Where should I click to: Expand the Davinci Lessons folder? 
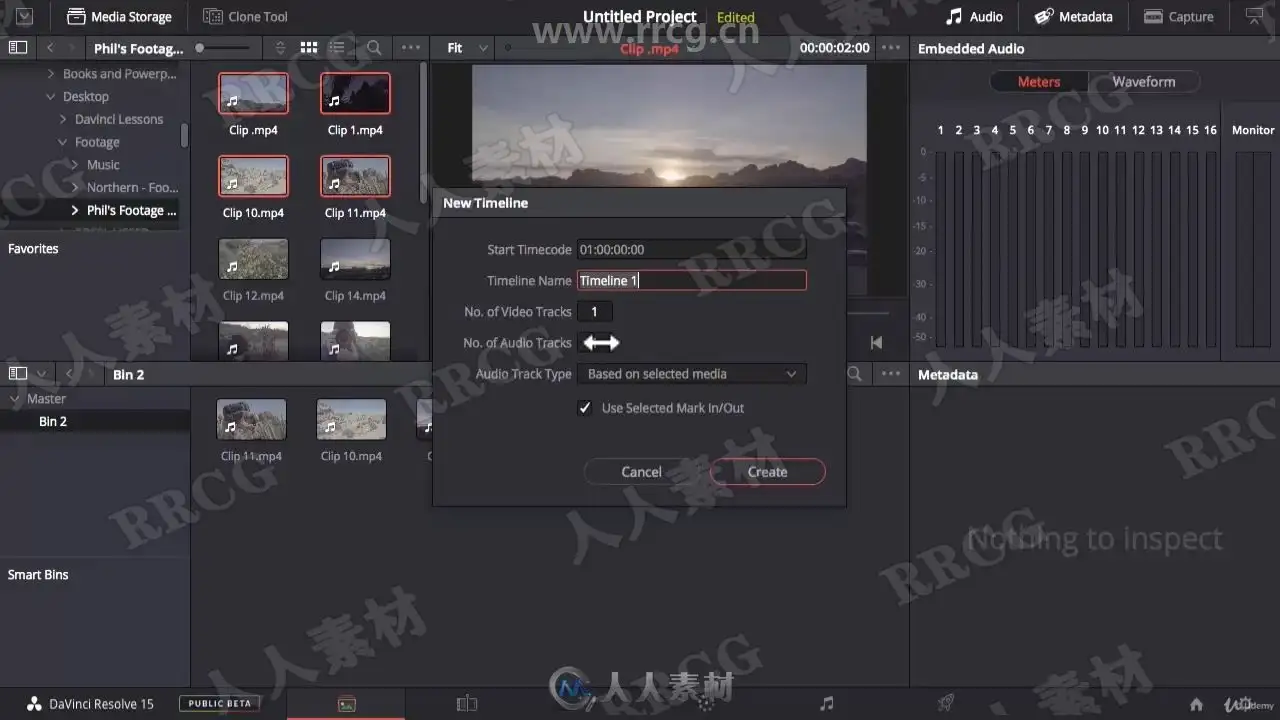[x=63, y=119]
